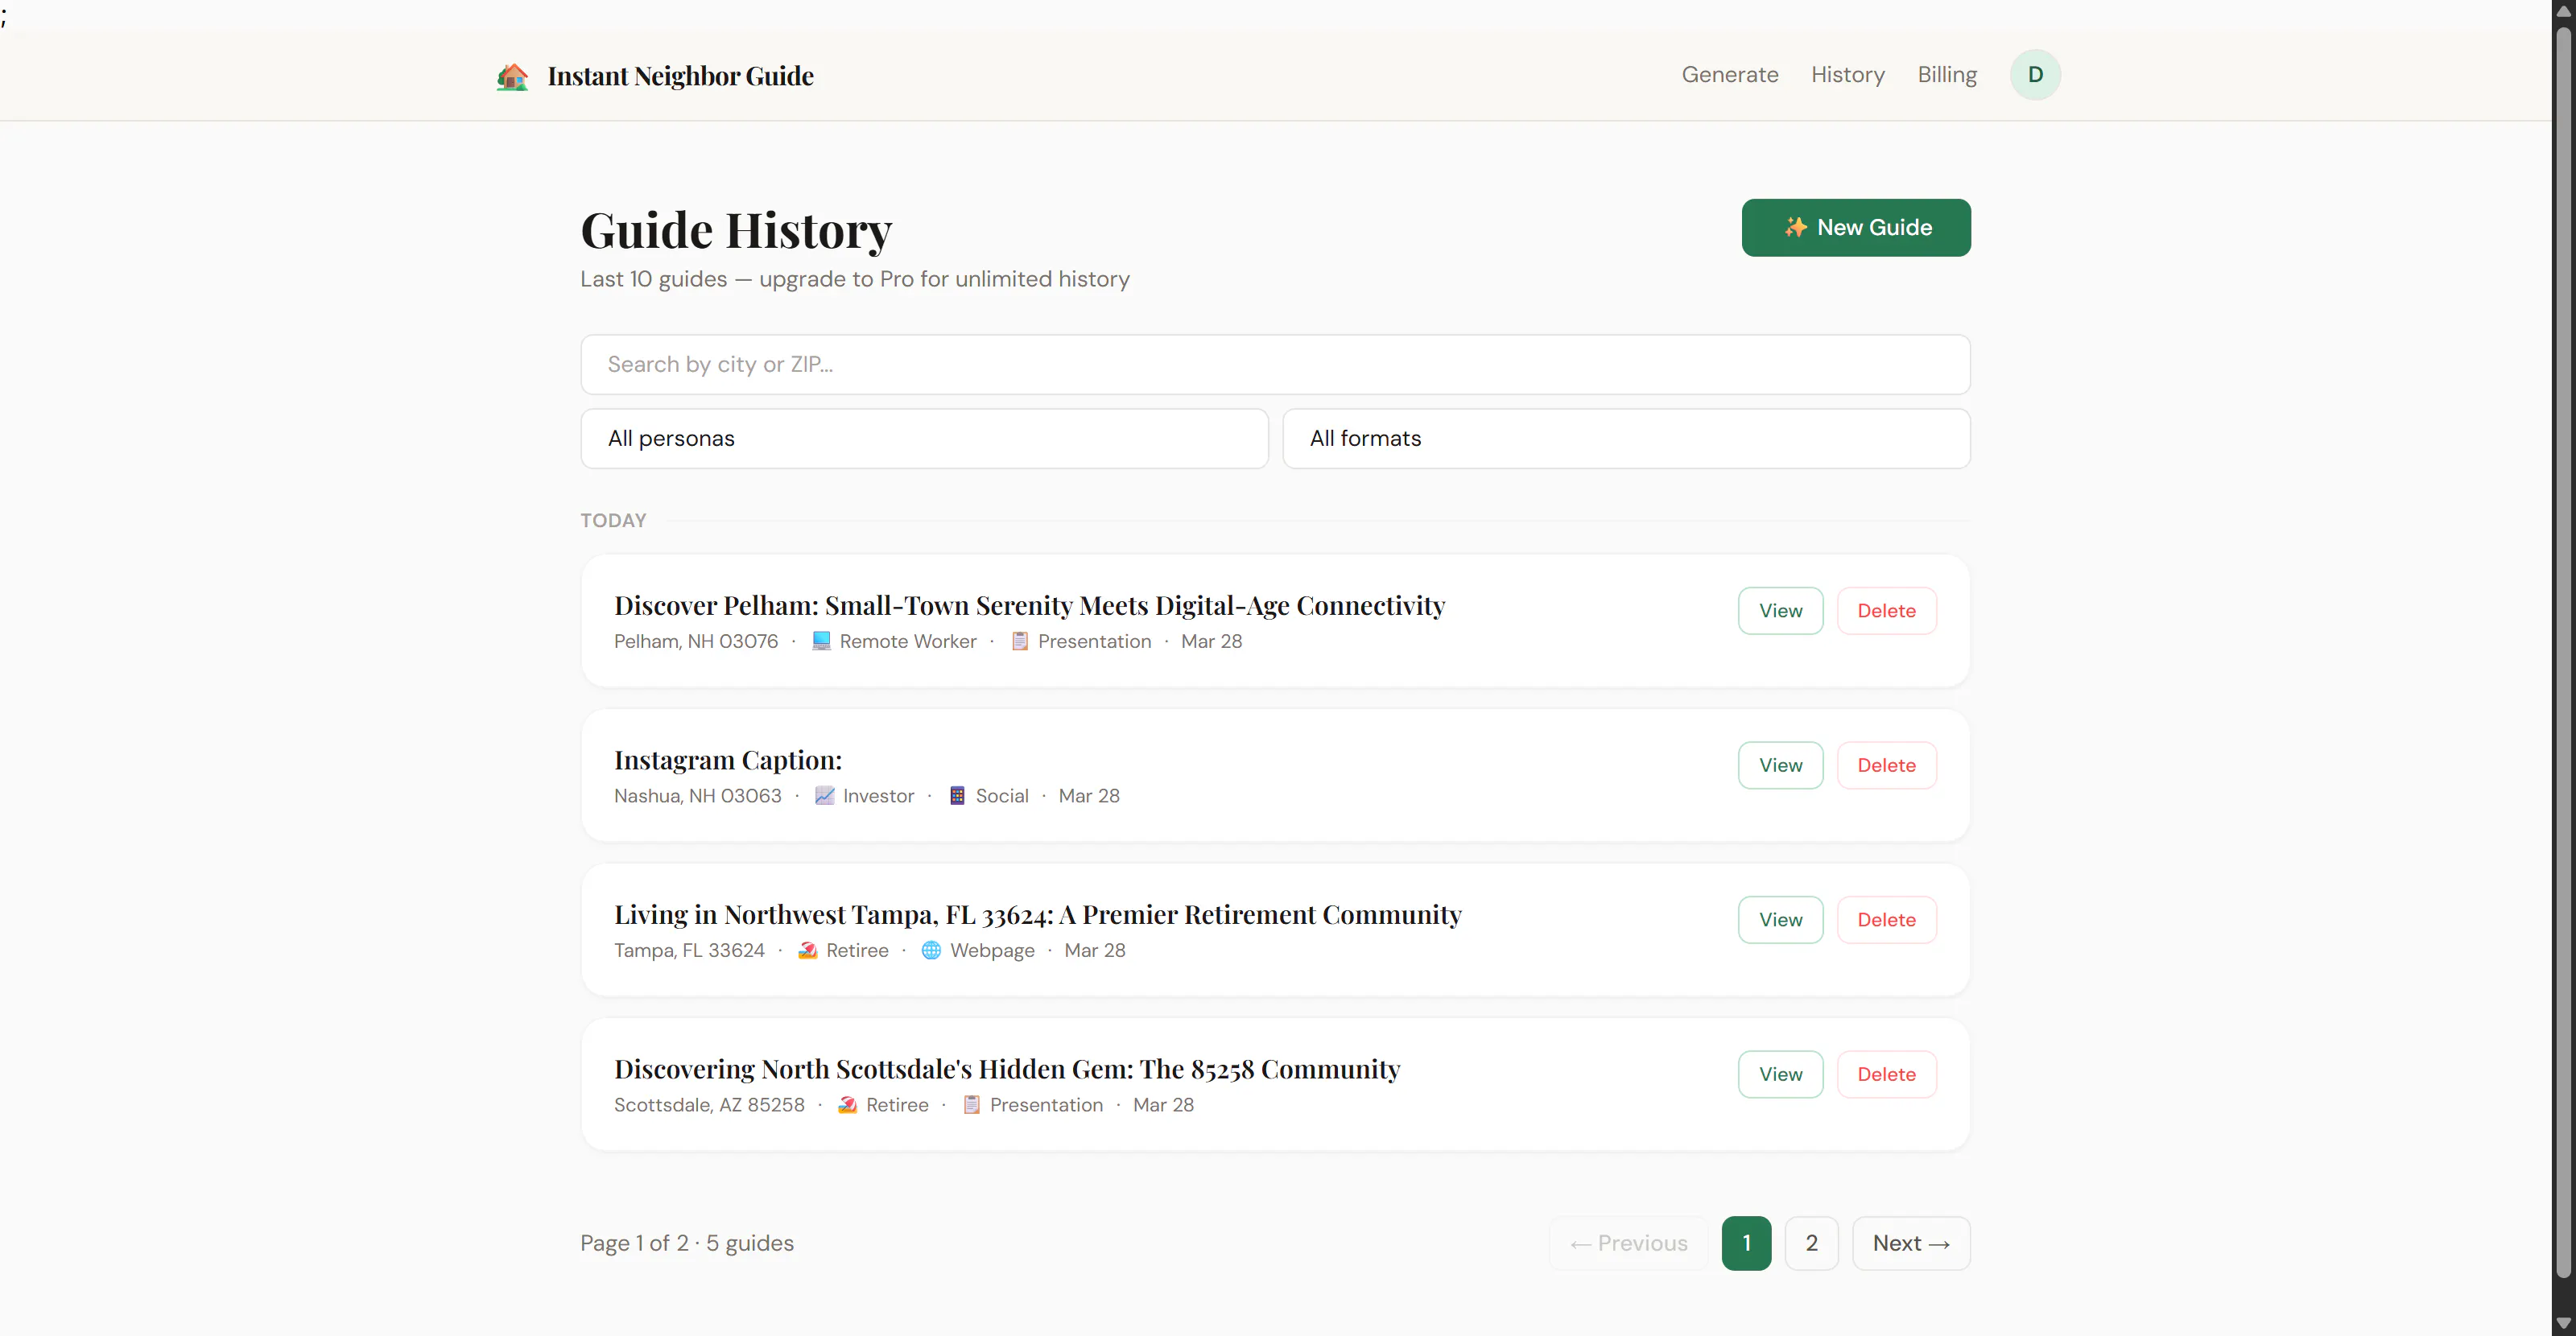2576x1336 pixels.
Task: Click the Social phone icon
Action: (x=957, y=796)
